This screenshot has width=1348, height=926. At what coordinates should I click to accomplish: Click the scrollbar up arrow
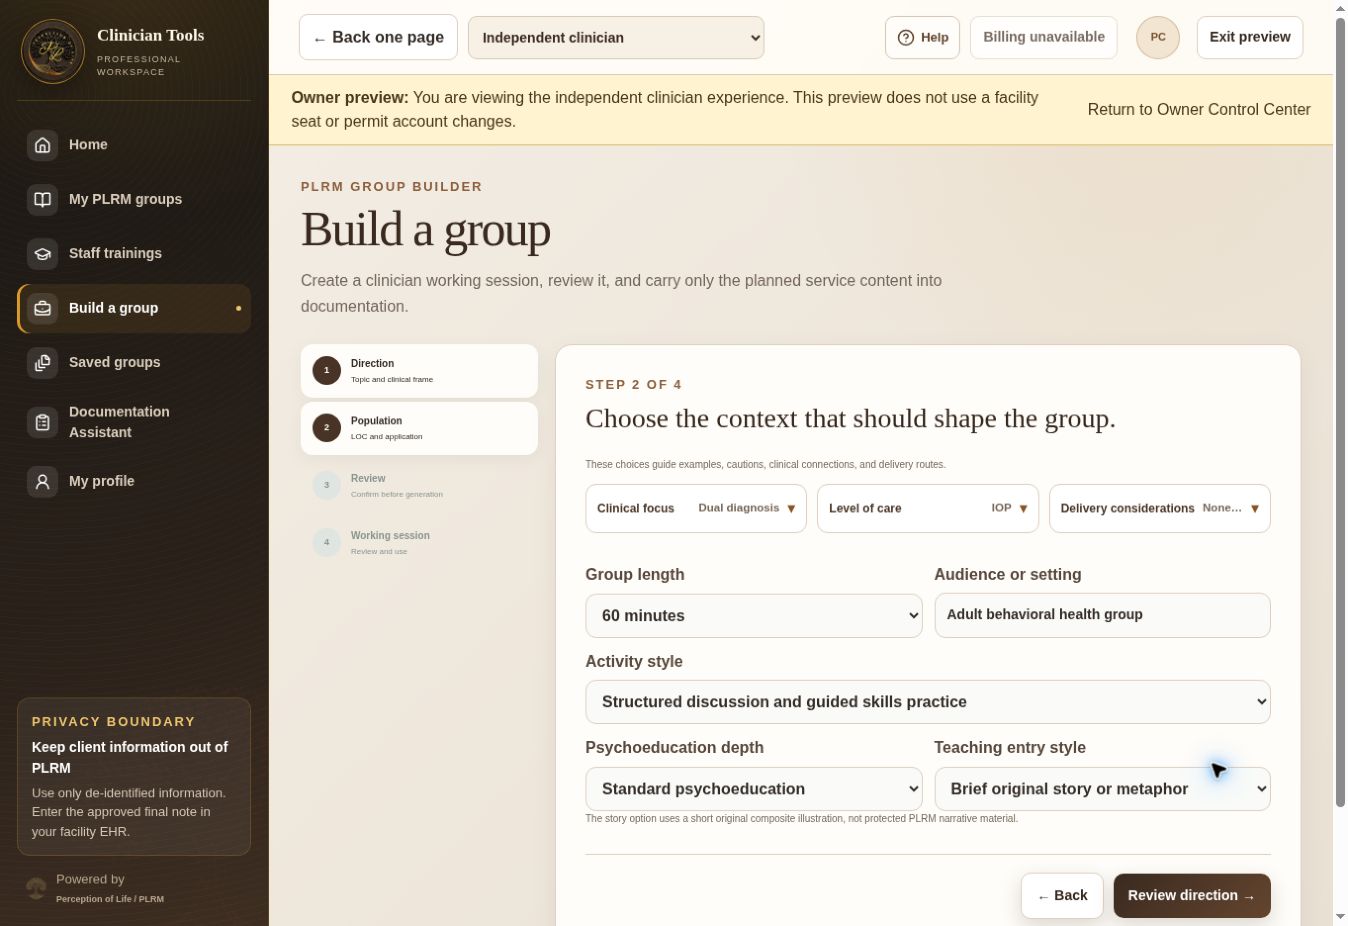(x=1341, y=8)
